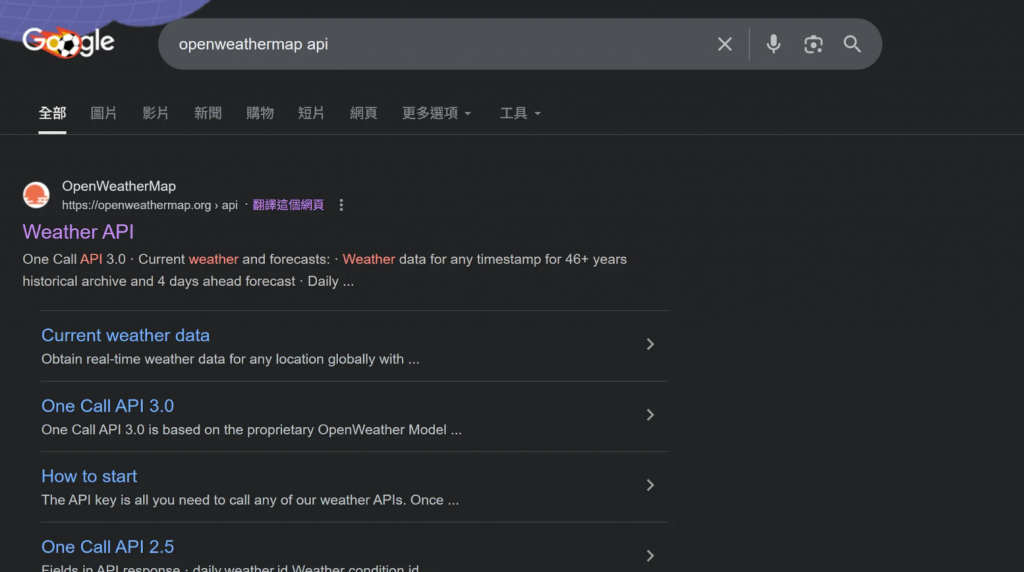Screen dimensions: 1024x572
Task: Open the Weather API result title
Action: click(x=78, y=232)
